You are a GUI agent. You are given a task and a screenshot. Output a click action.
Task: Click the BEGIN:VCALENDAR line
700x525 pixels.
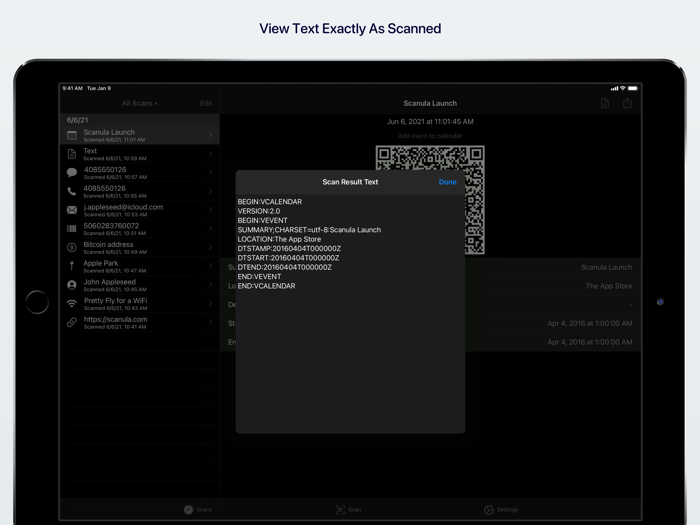pyautogui.click(x=270, y=202)
